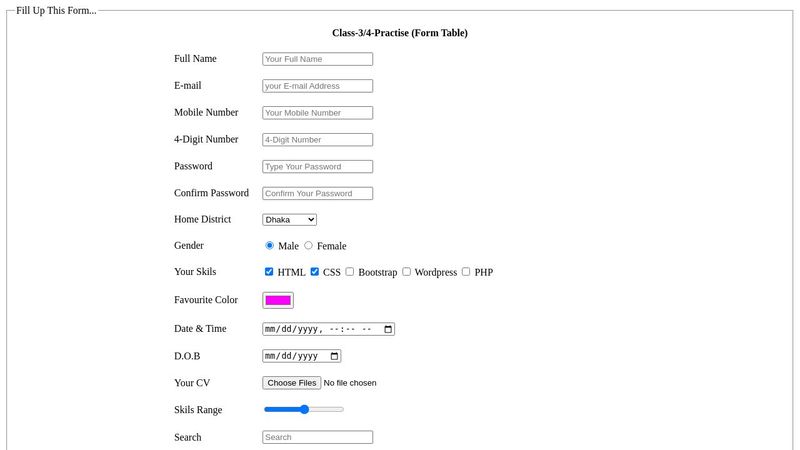
Task: Select the Male gender option
Action: click(x=269, y=245)
